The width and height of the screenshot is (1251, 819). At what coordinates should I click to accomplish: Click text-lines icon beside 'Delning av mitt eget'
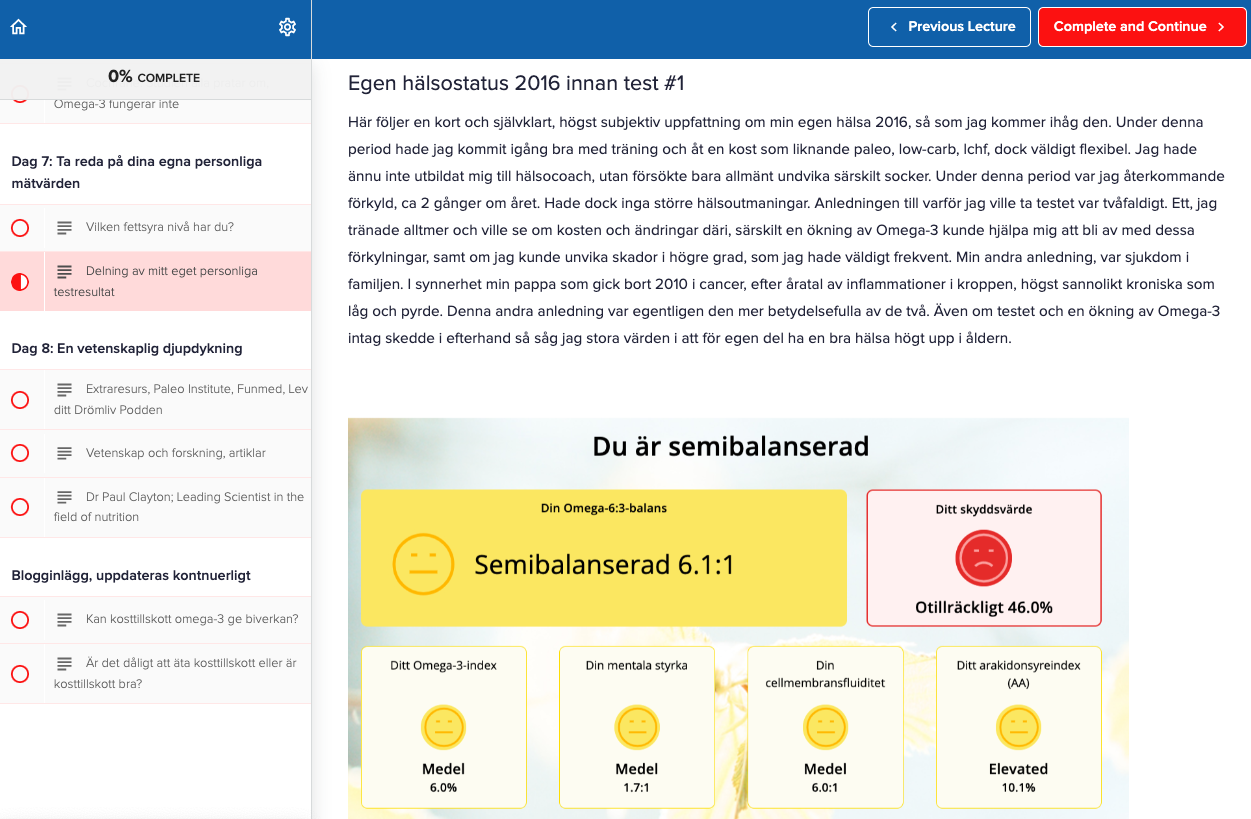(65, 271)
